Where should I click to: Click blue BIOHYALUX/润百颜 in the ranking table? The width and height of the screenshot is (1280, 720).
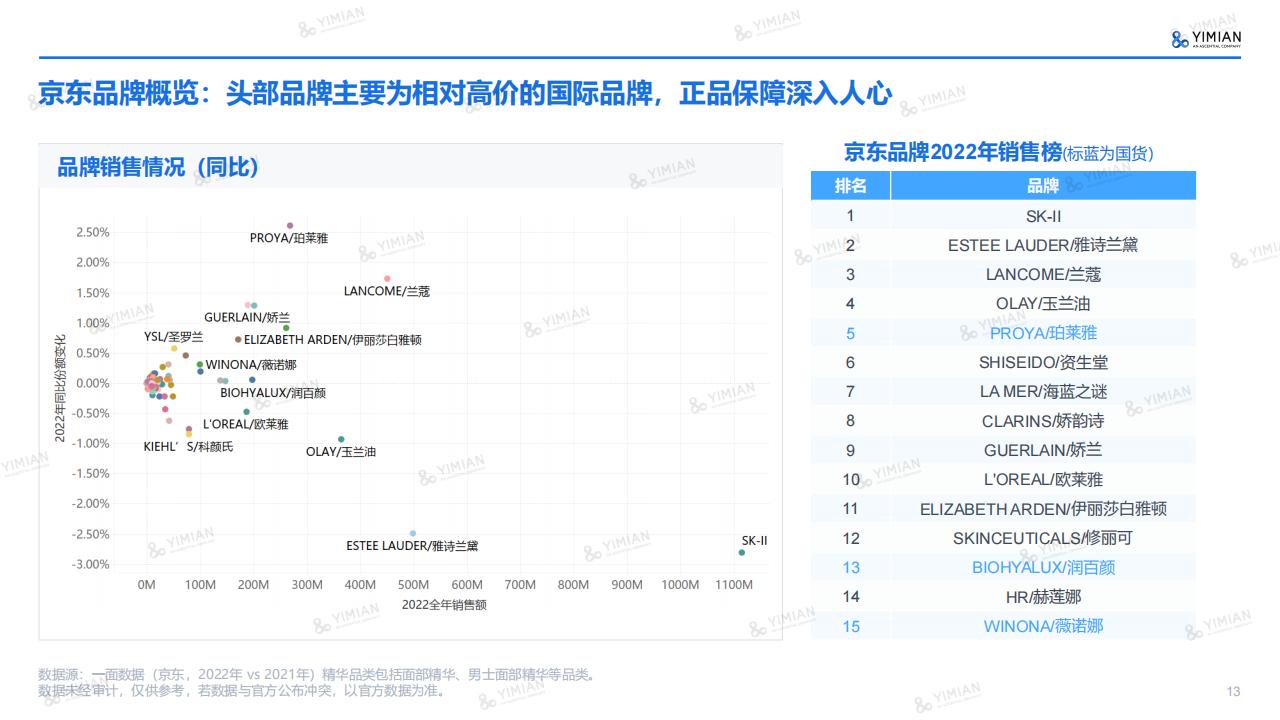coord(1043,568)
